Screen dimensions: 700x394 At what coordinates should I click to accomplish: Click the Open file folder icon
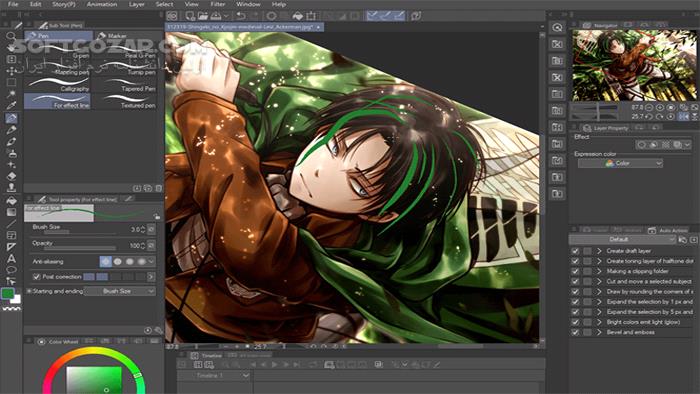pyautogui.click(x=203, y=16)
